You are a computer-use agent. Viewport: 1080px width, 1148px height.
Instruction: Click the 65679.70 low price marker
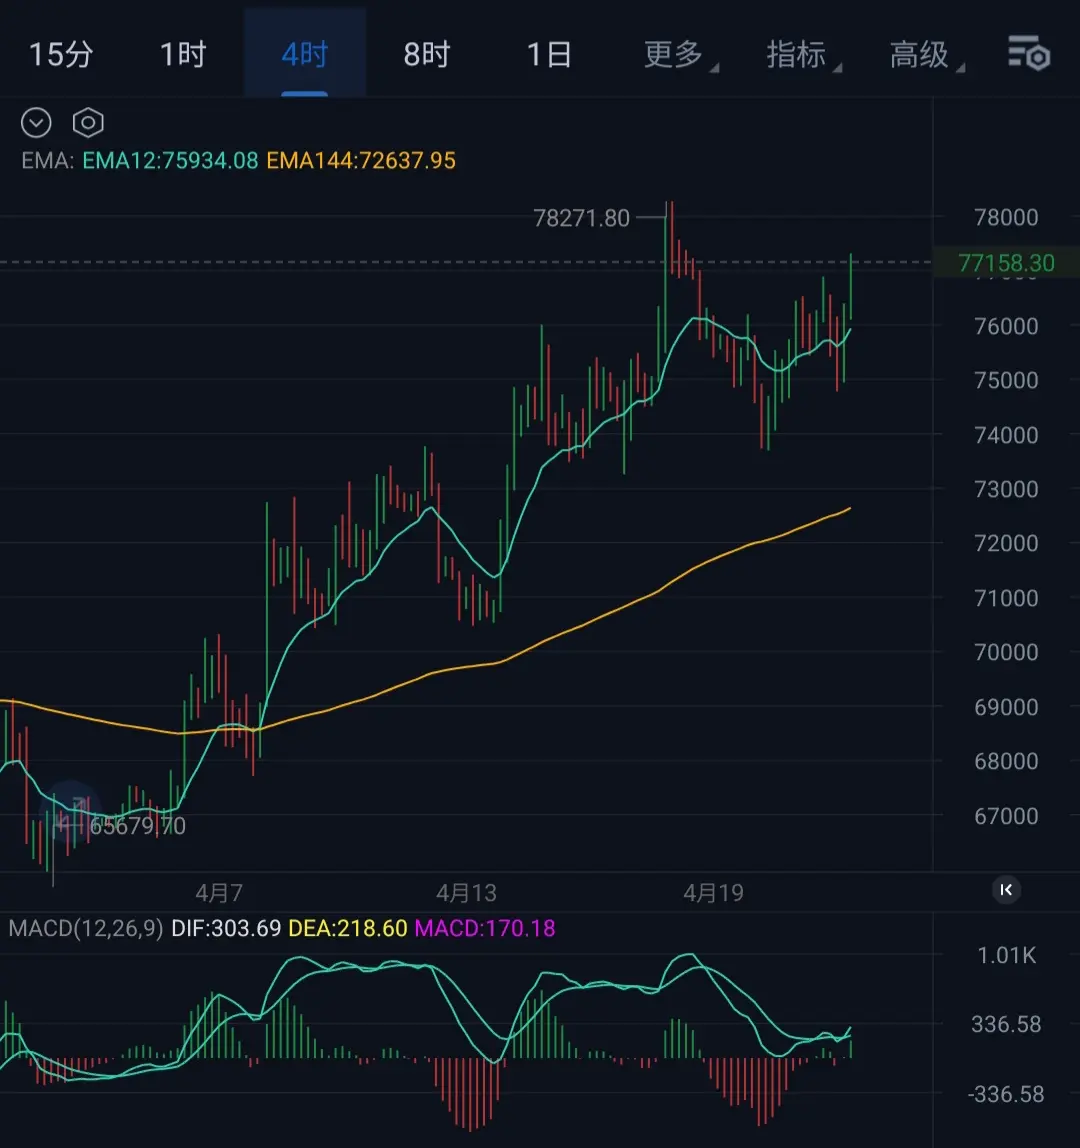(x=138, y=826)
